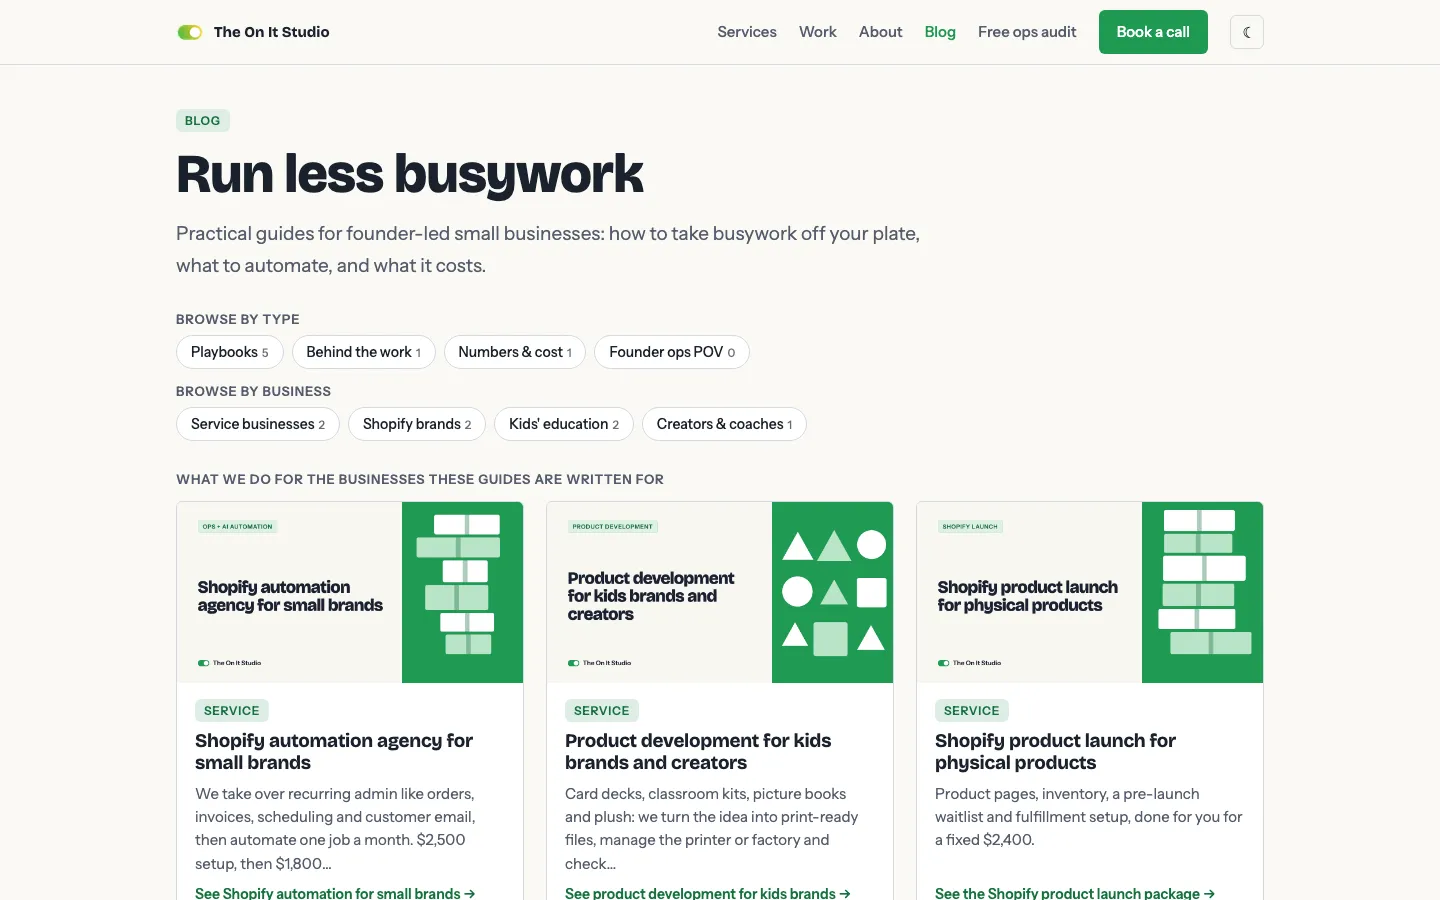
Task: Click the SERVICE badge on Shopify product launch card
Action: 972,711
